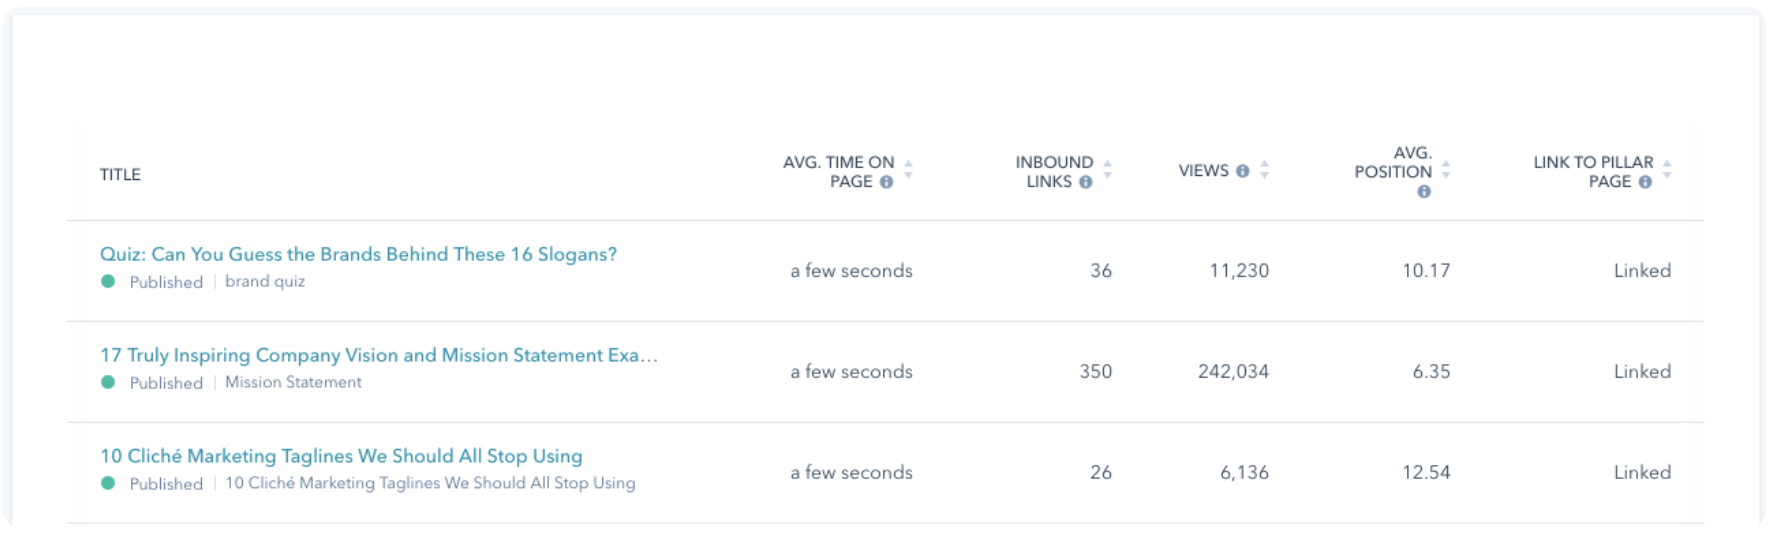Screen dimensions: 1778x540
Task: Sort by Avg. Position arrows
Action: 1446,169
